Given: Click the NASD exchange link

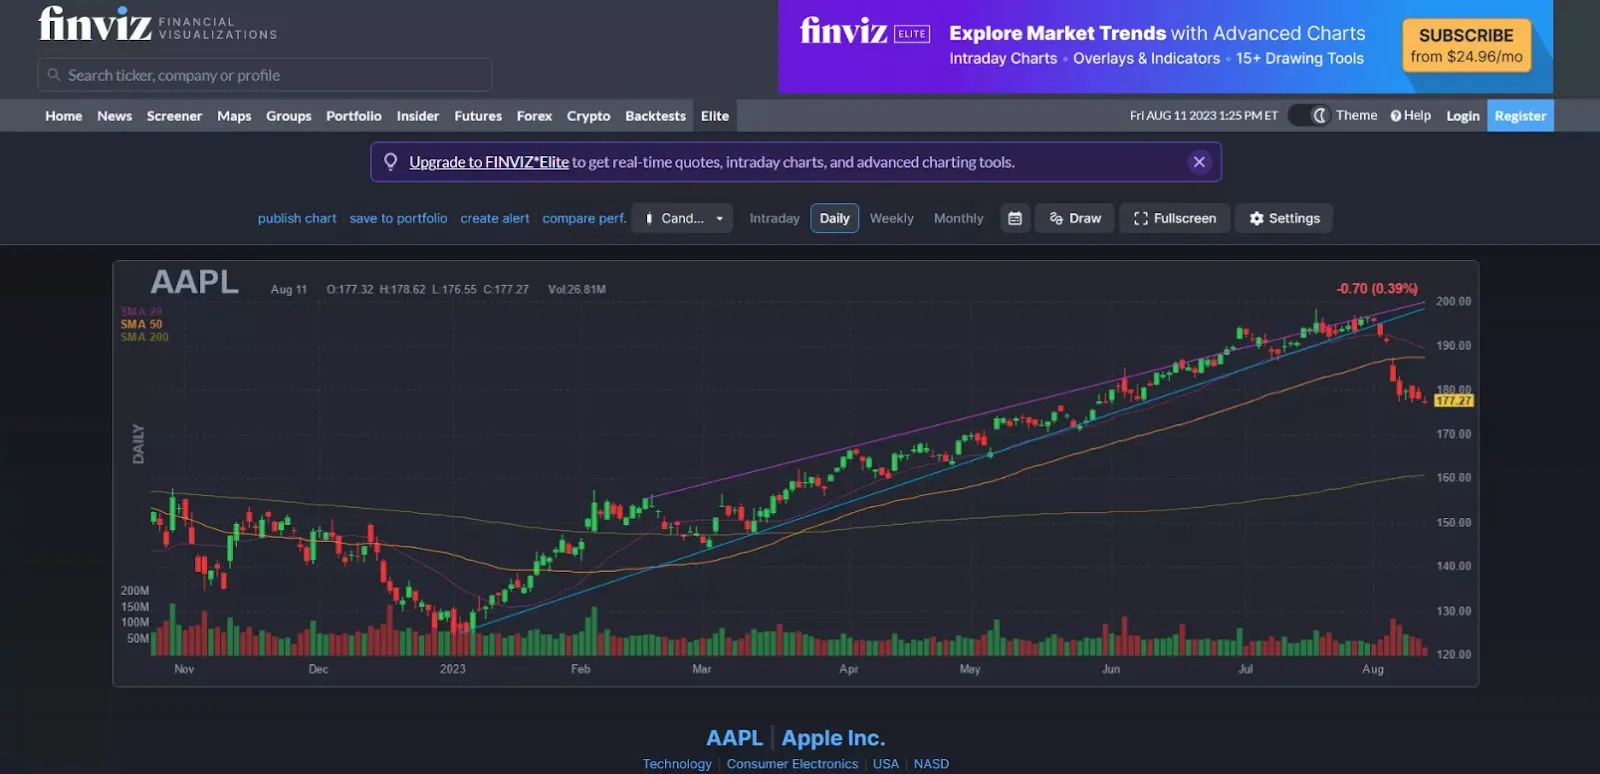Looking at the screenshot, I should 931,764.
